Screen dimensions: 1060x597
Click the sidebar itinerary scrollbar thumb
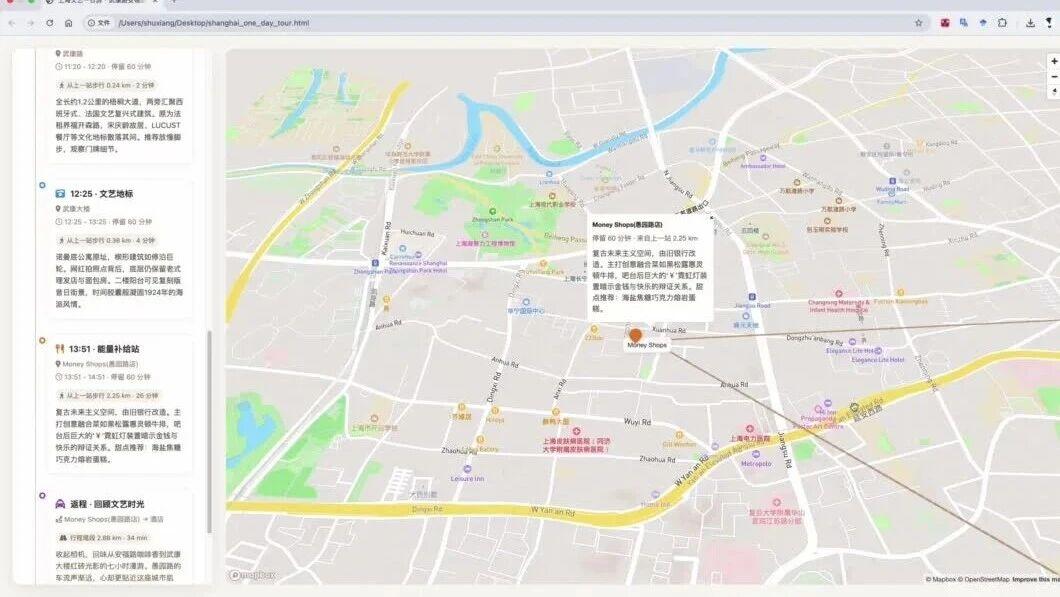209,431
